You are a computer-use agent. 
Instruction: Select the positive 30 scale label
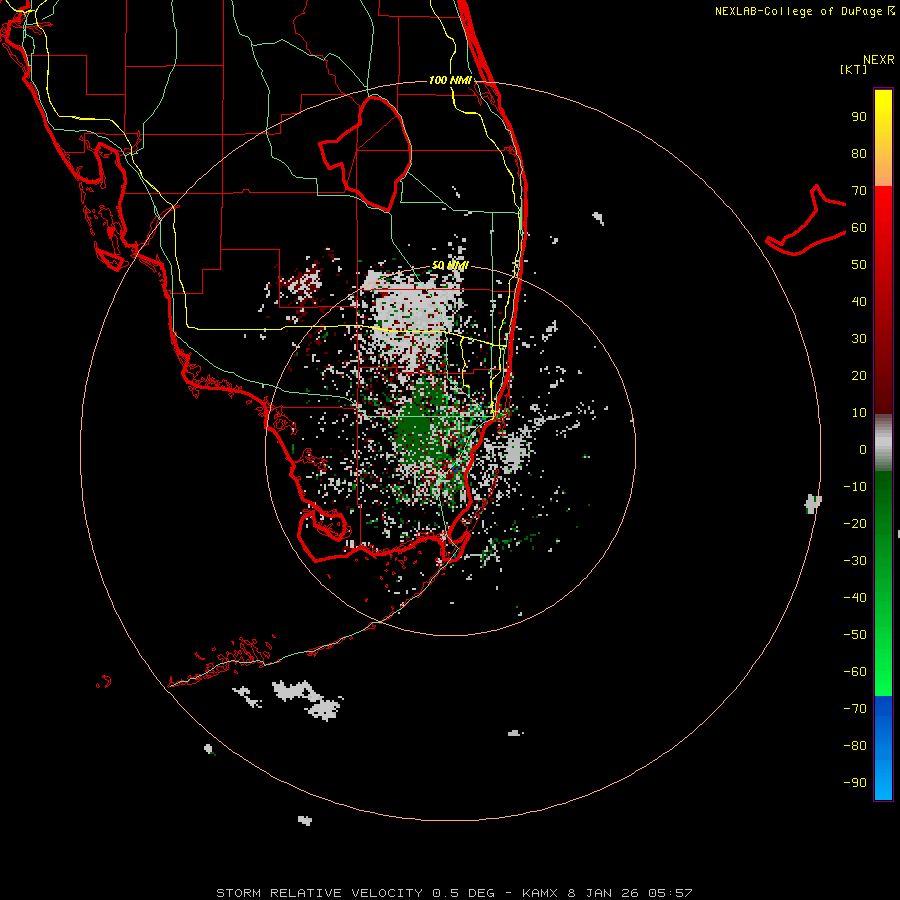coord(859,339)
